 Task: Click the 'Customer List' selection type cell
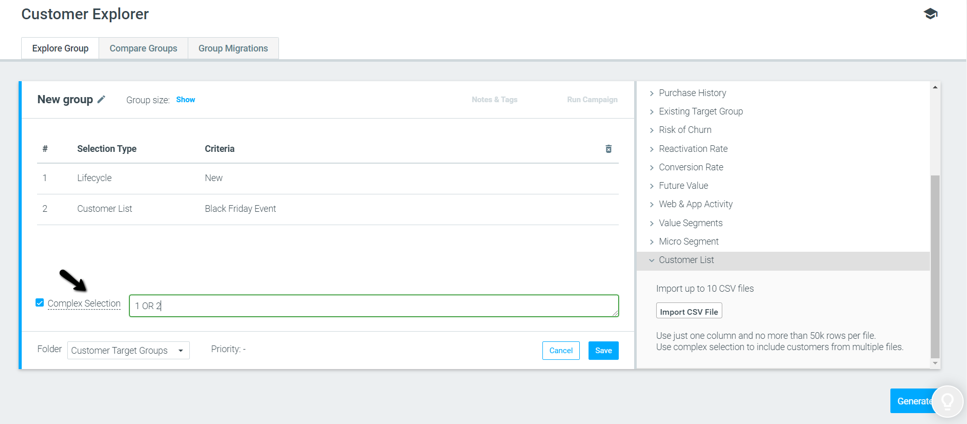(105, 209)
